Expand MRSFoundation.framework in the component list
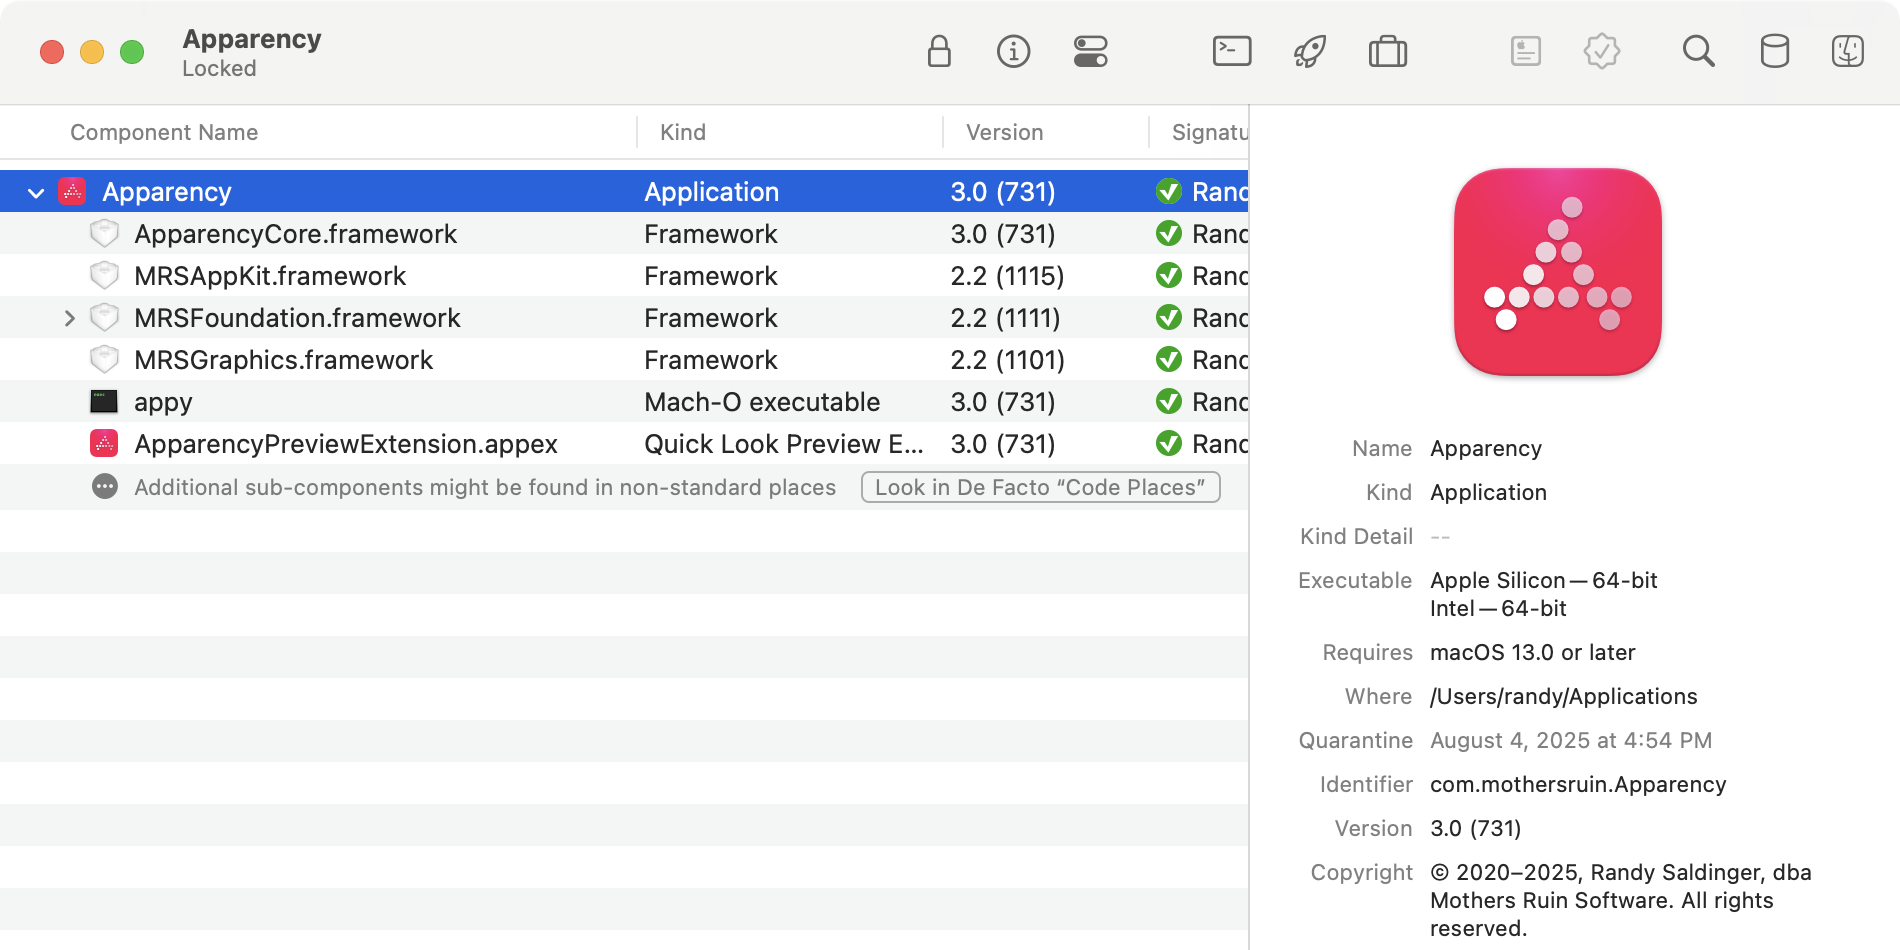This screenshot has height=950, width=1900. pyautogui.click(x=69, y=317)
